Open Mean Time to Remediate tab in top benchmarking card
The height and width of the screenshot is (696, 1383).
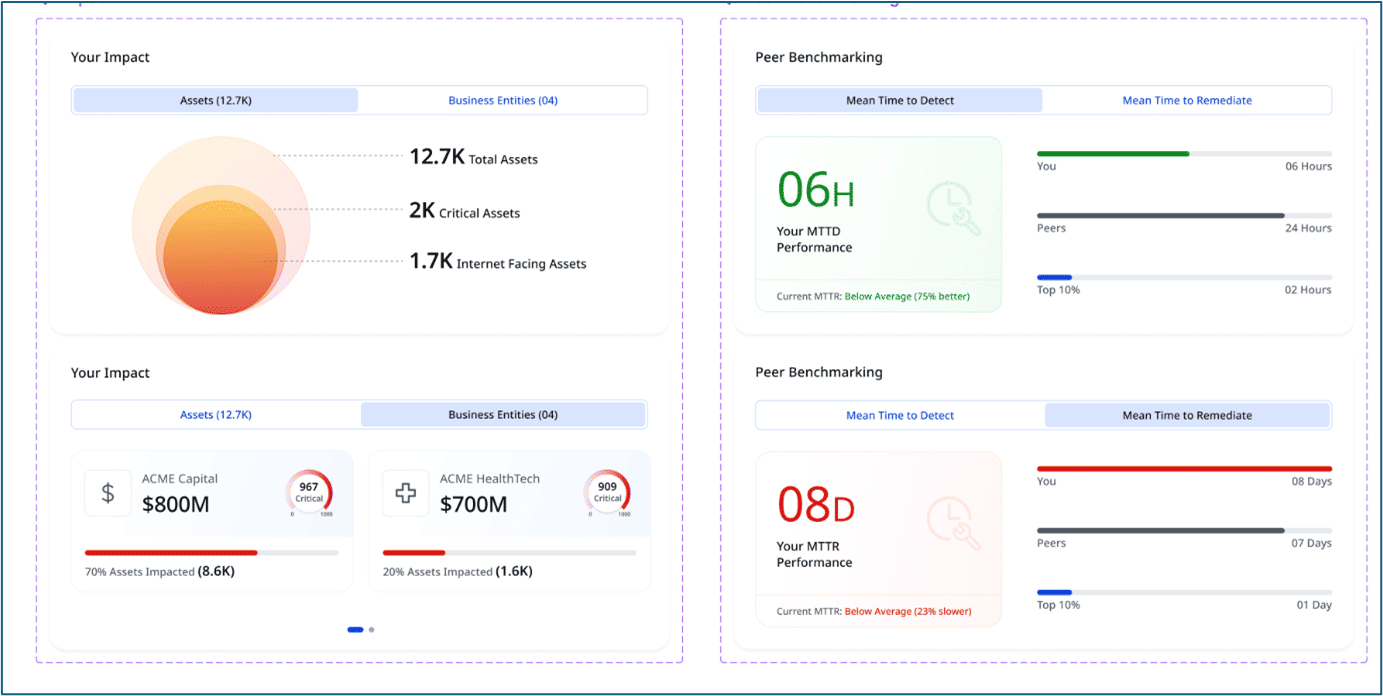click(1187, 100)
